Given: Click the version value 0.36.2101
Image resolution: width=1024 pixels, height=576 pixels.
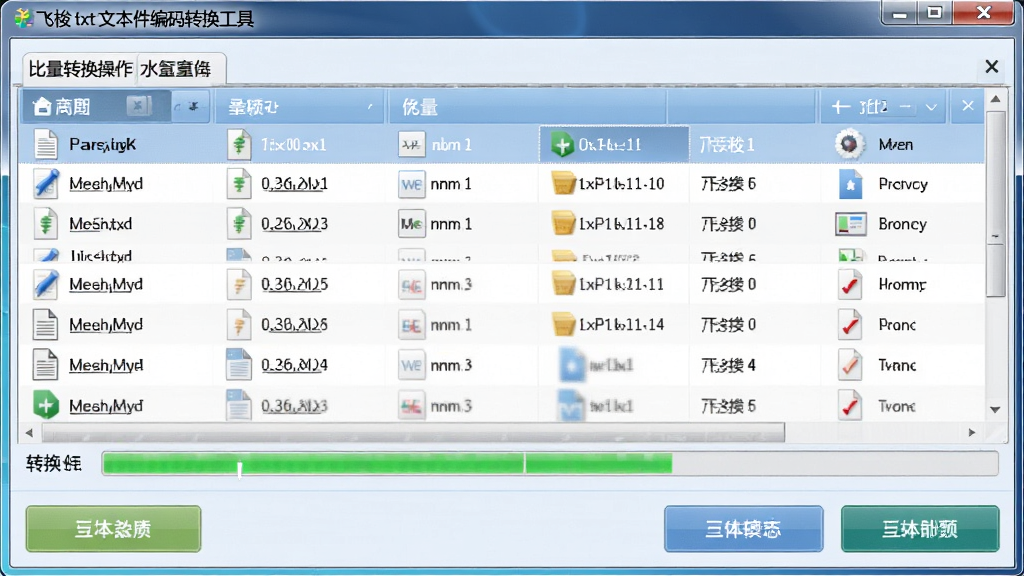Looking at the screenshot, I should (295, 184).
